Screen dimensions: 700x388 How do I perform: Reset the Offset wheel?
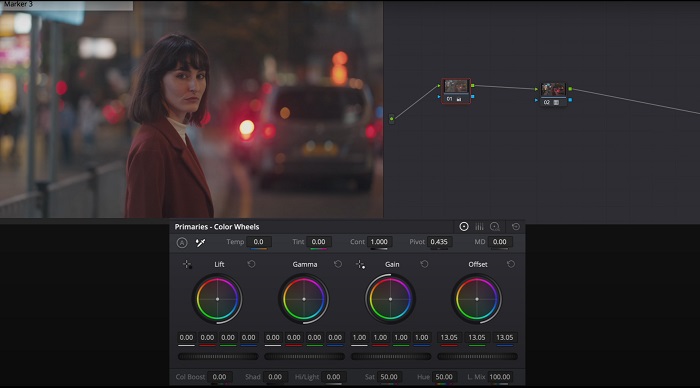[x=511, y=264]
